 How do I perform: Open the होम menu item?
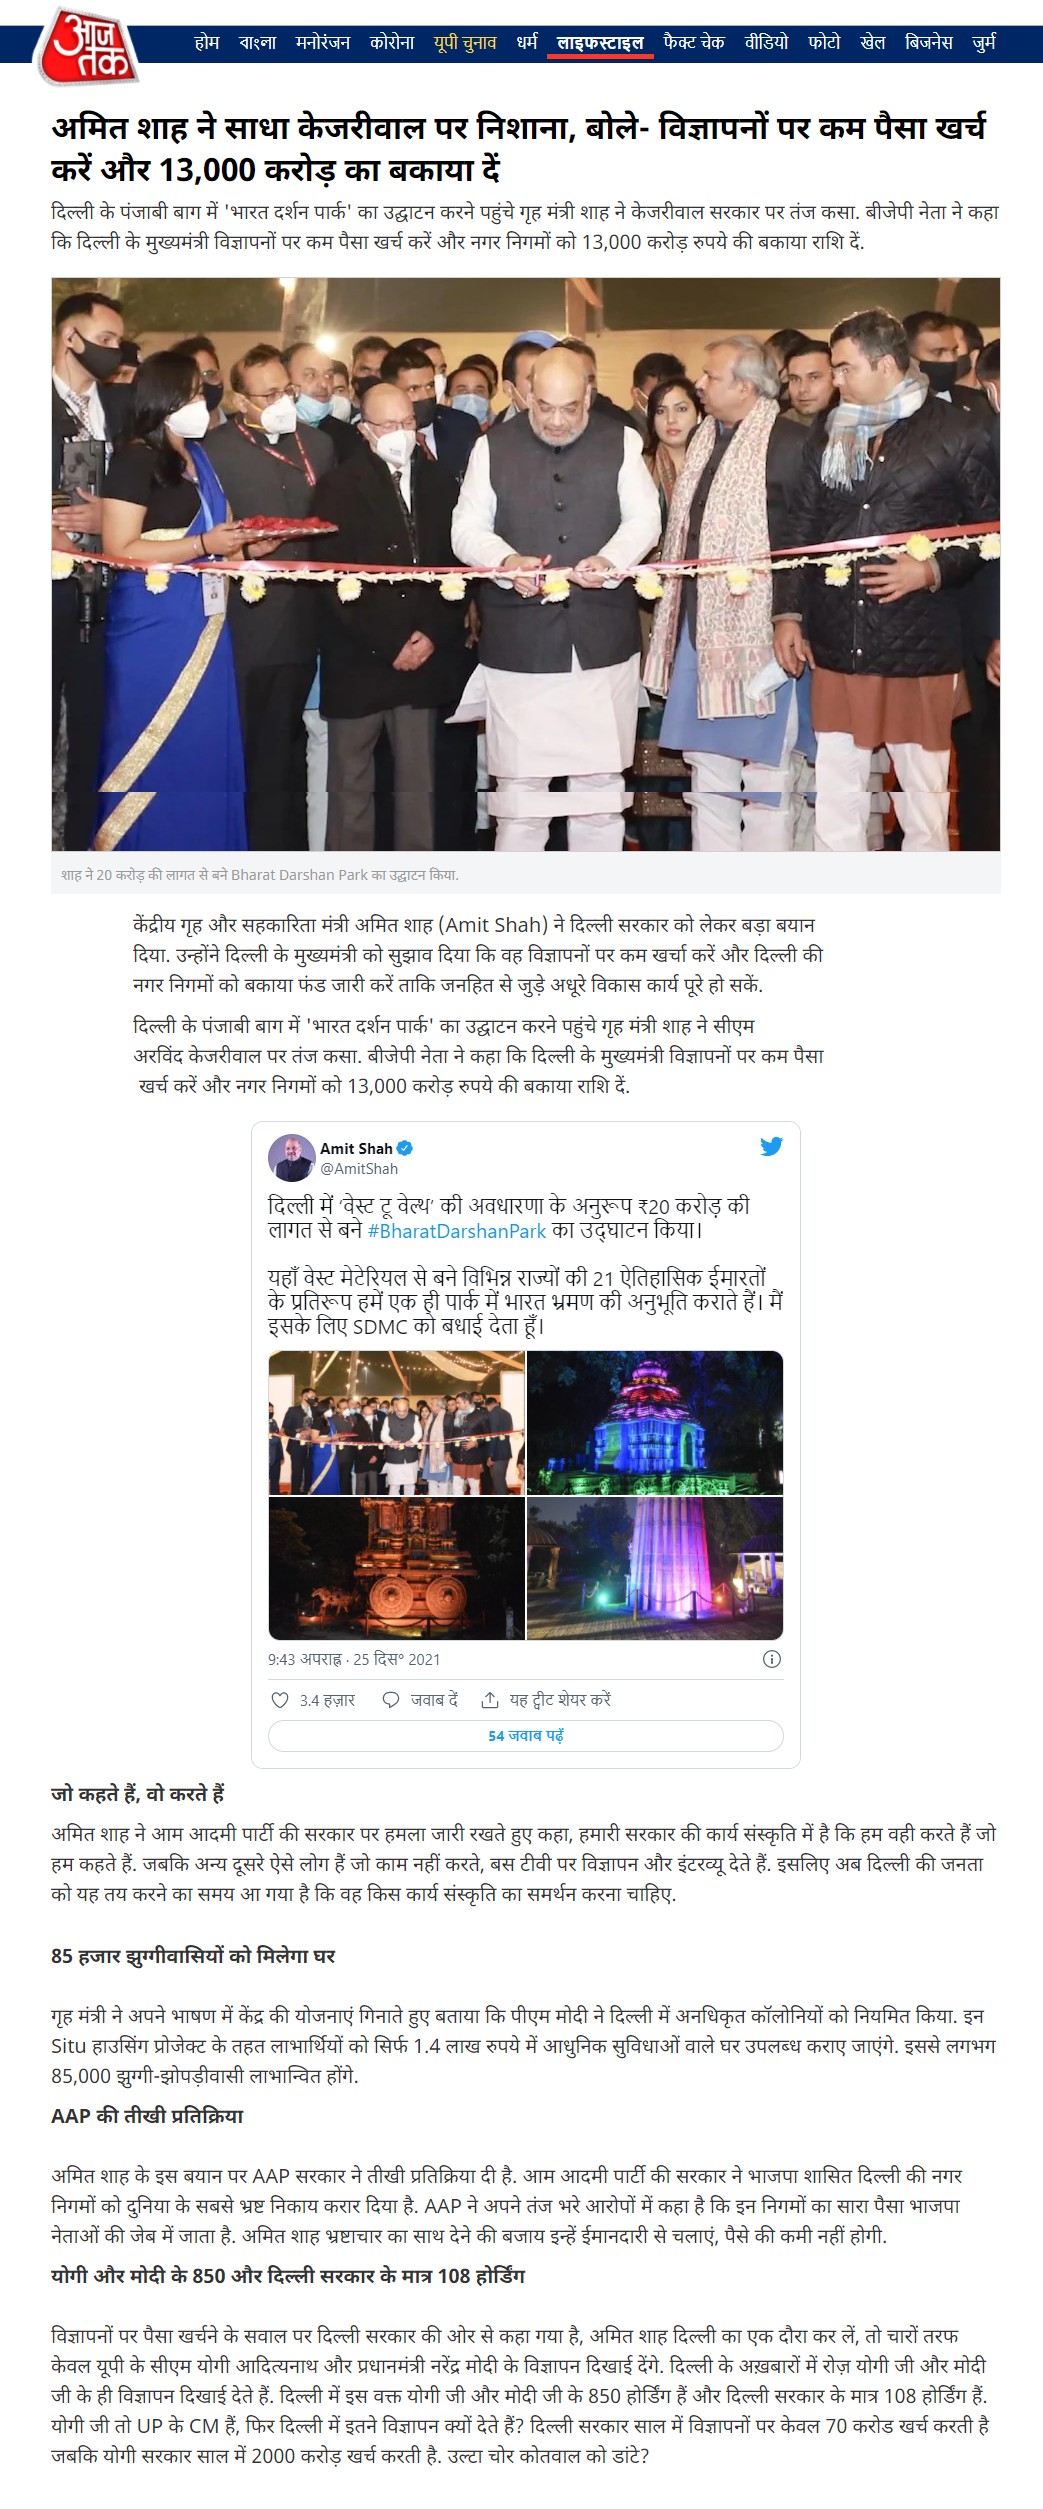[207, 42]
